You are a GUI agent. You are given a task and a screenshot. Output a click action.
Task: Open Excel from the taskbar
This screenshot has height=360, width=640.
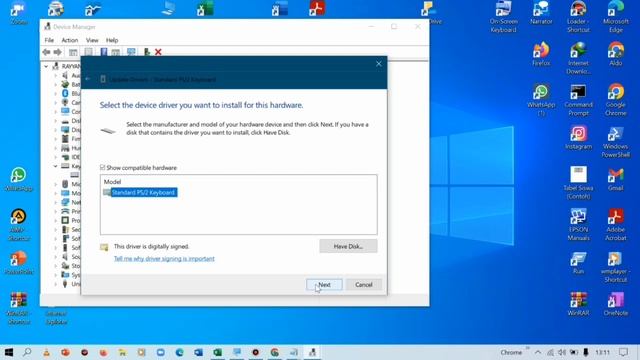218,352
